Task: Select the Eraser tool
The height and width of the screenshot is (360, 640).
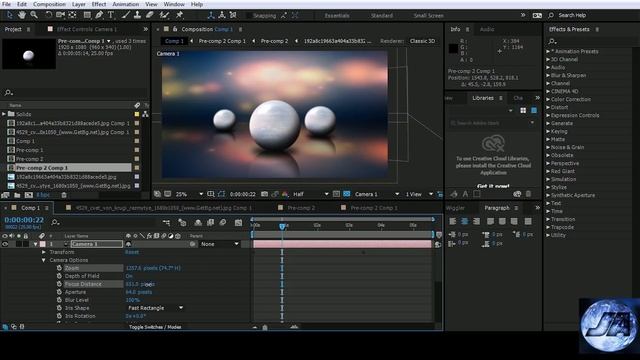Action: pos(149,15)
